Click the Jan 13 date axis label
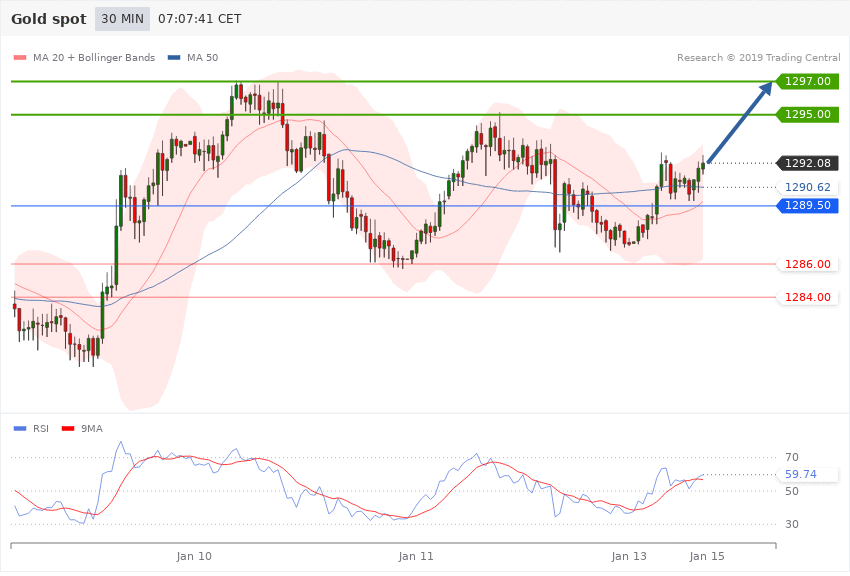 click(629, 556)
